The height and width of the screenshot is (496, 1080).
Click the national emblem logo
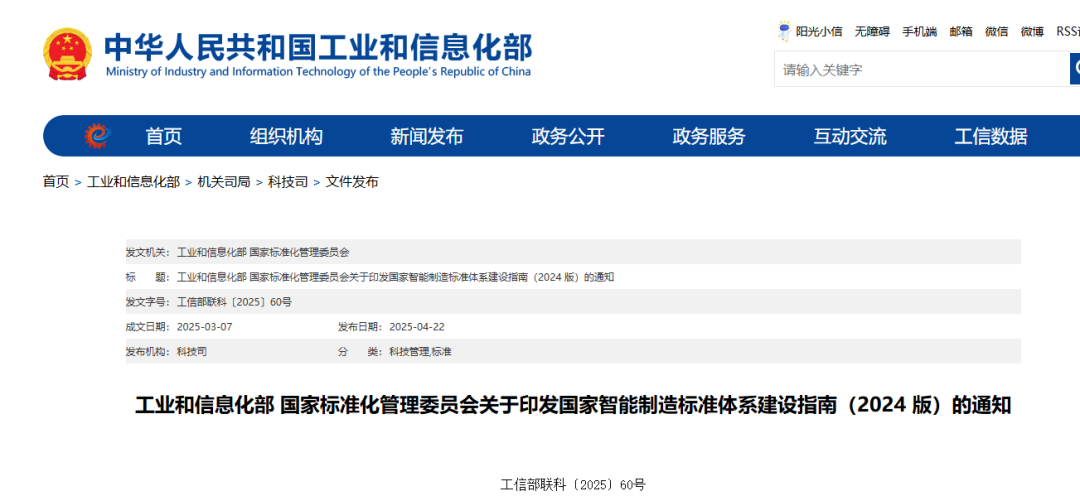point(67,53)
